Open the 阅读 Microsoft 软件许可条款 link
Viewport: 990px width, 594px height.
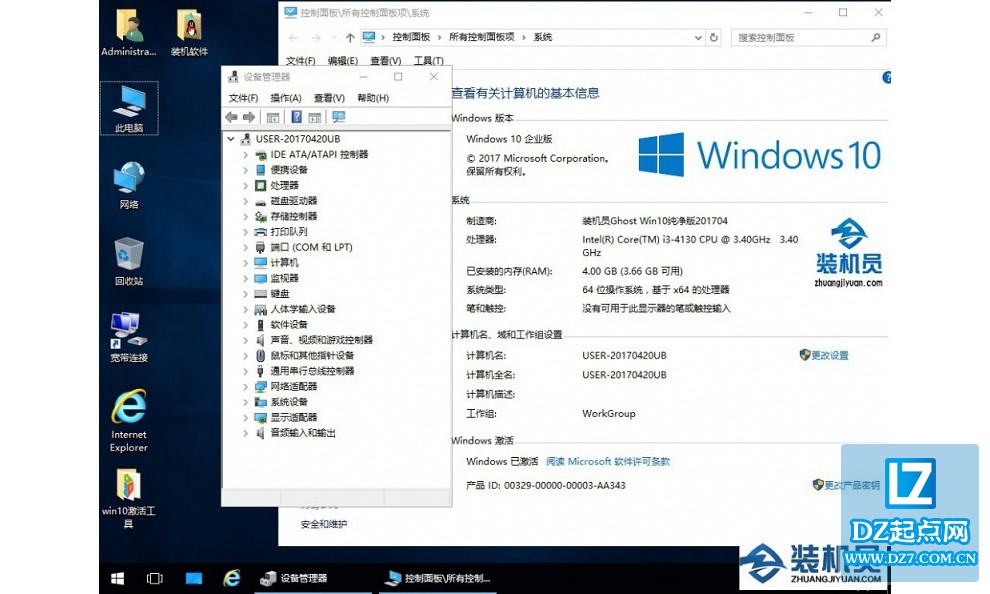pyautogui.click(x=607, y=462)
